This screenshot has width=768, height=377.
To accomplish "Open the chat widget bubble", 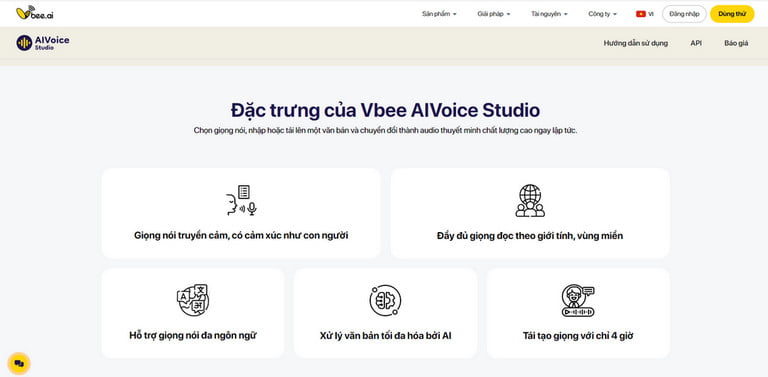I will (19, 363).
